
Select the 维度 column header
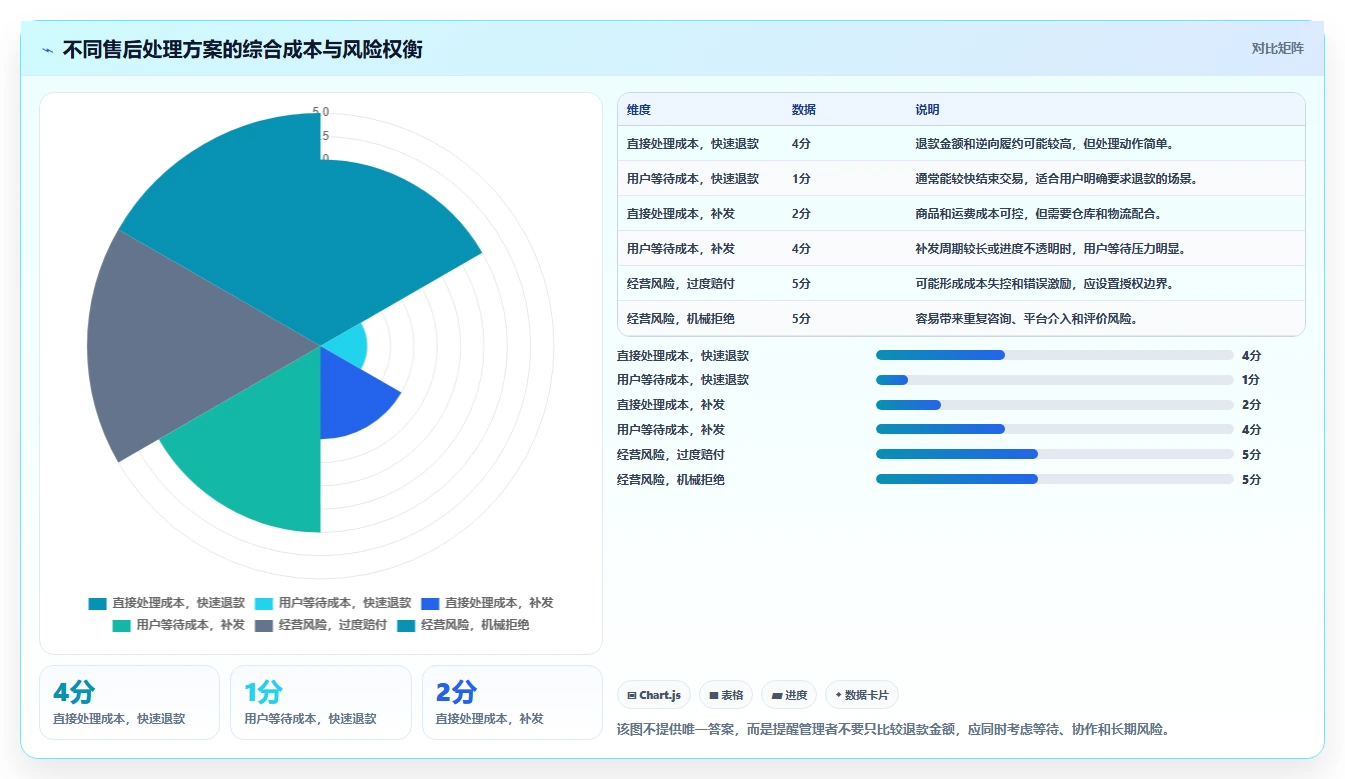[x=639, y=110]
